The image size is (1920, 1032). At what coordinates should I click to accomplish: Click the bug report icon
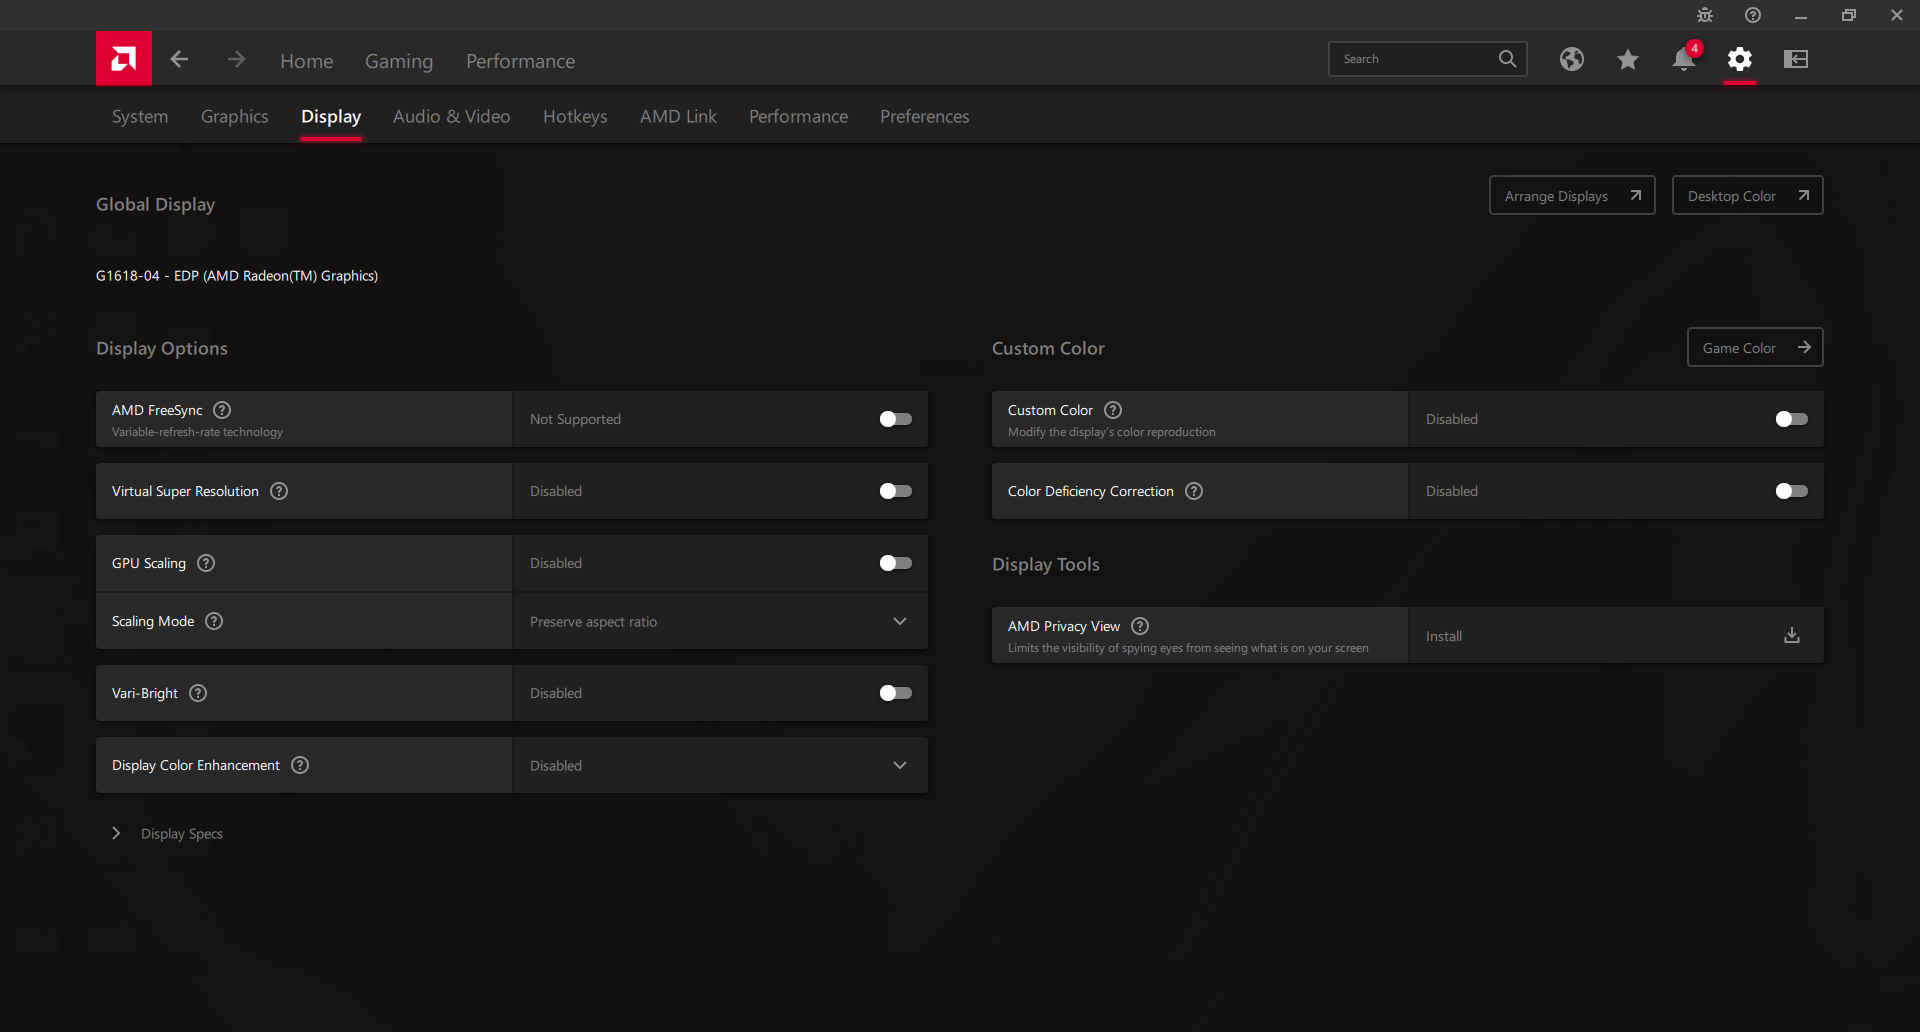[x=1705, y=16]
